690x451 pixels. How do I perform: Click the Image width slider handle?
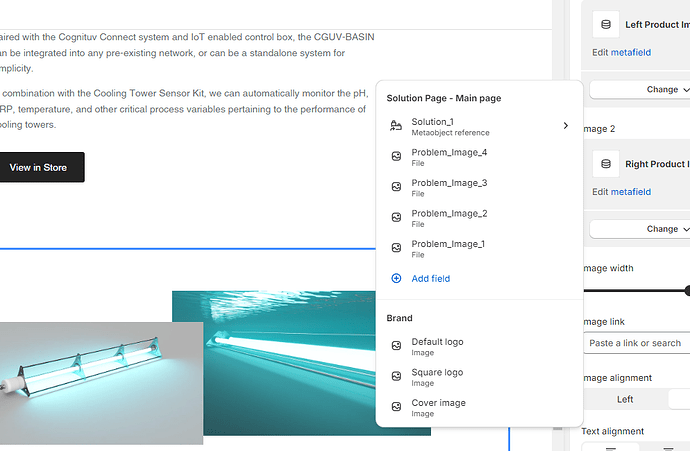click(687, 290)
